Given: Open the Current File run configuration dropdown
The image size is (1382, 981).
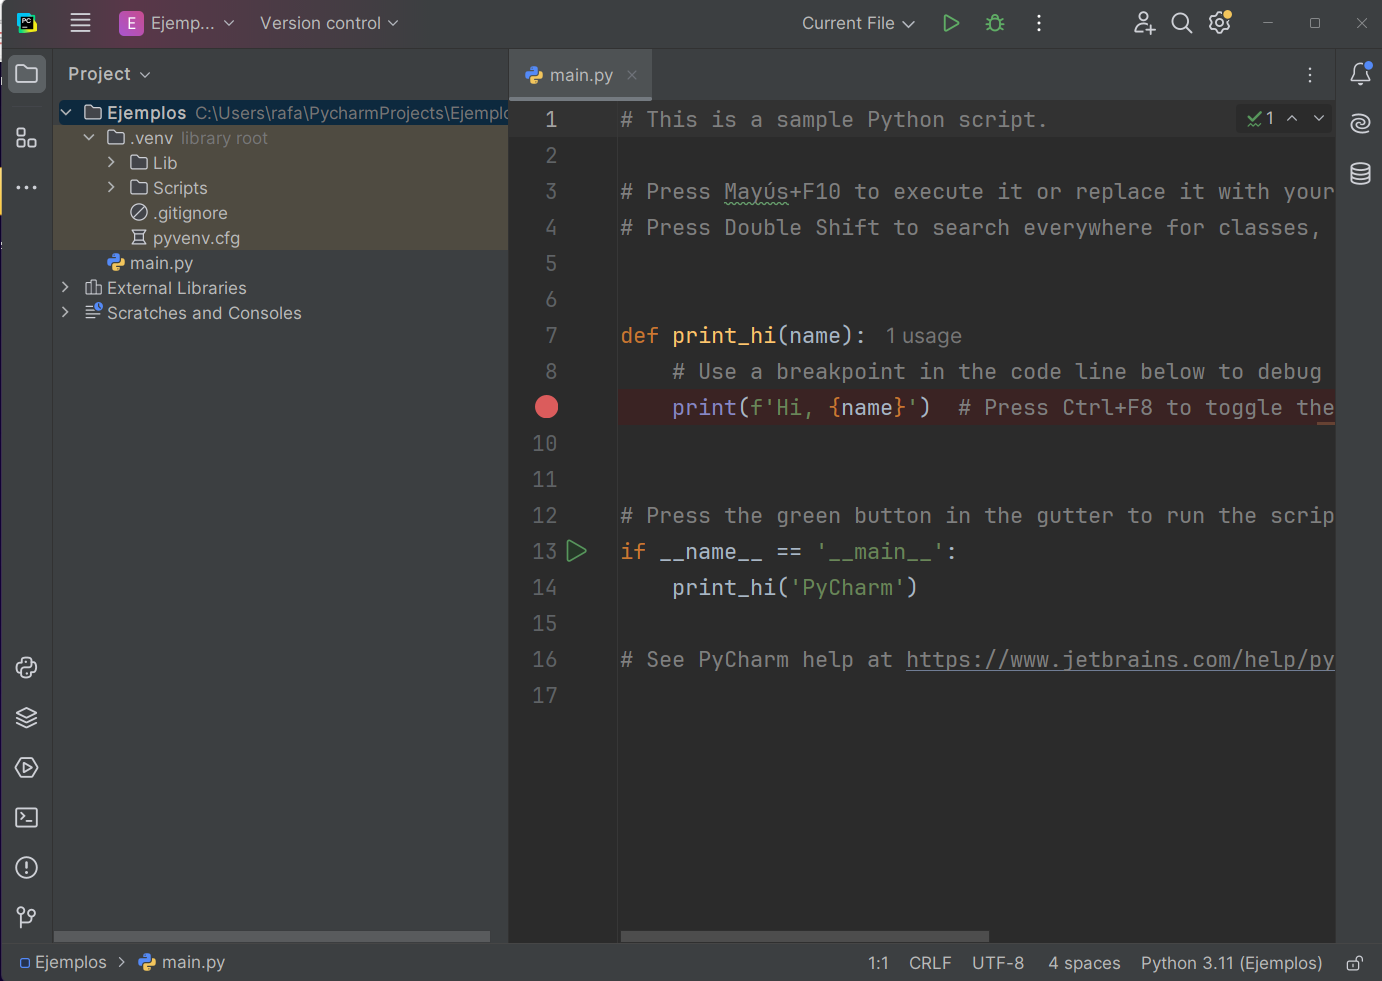Looking at the screenshot, I should (x=857, y=22).
